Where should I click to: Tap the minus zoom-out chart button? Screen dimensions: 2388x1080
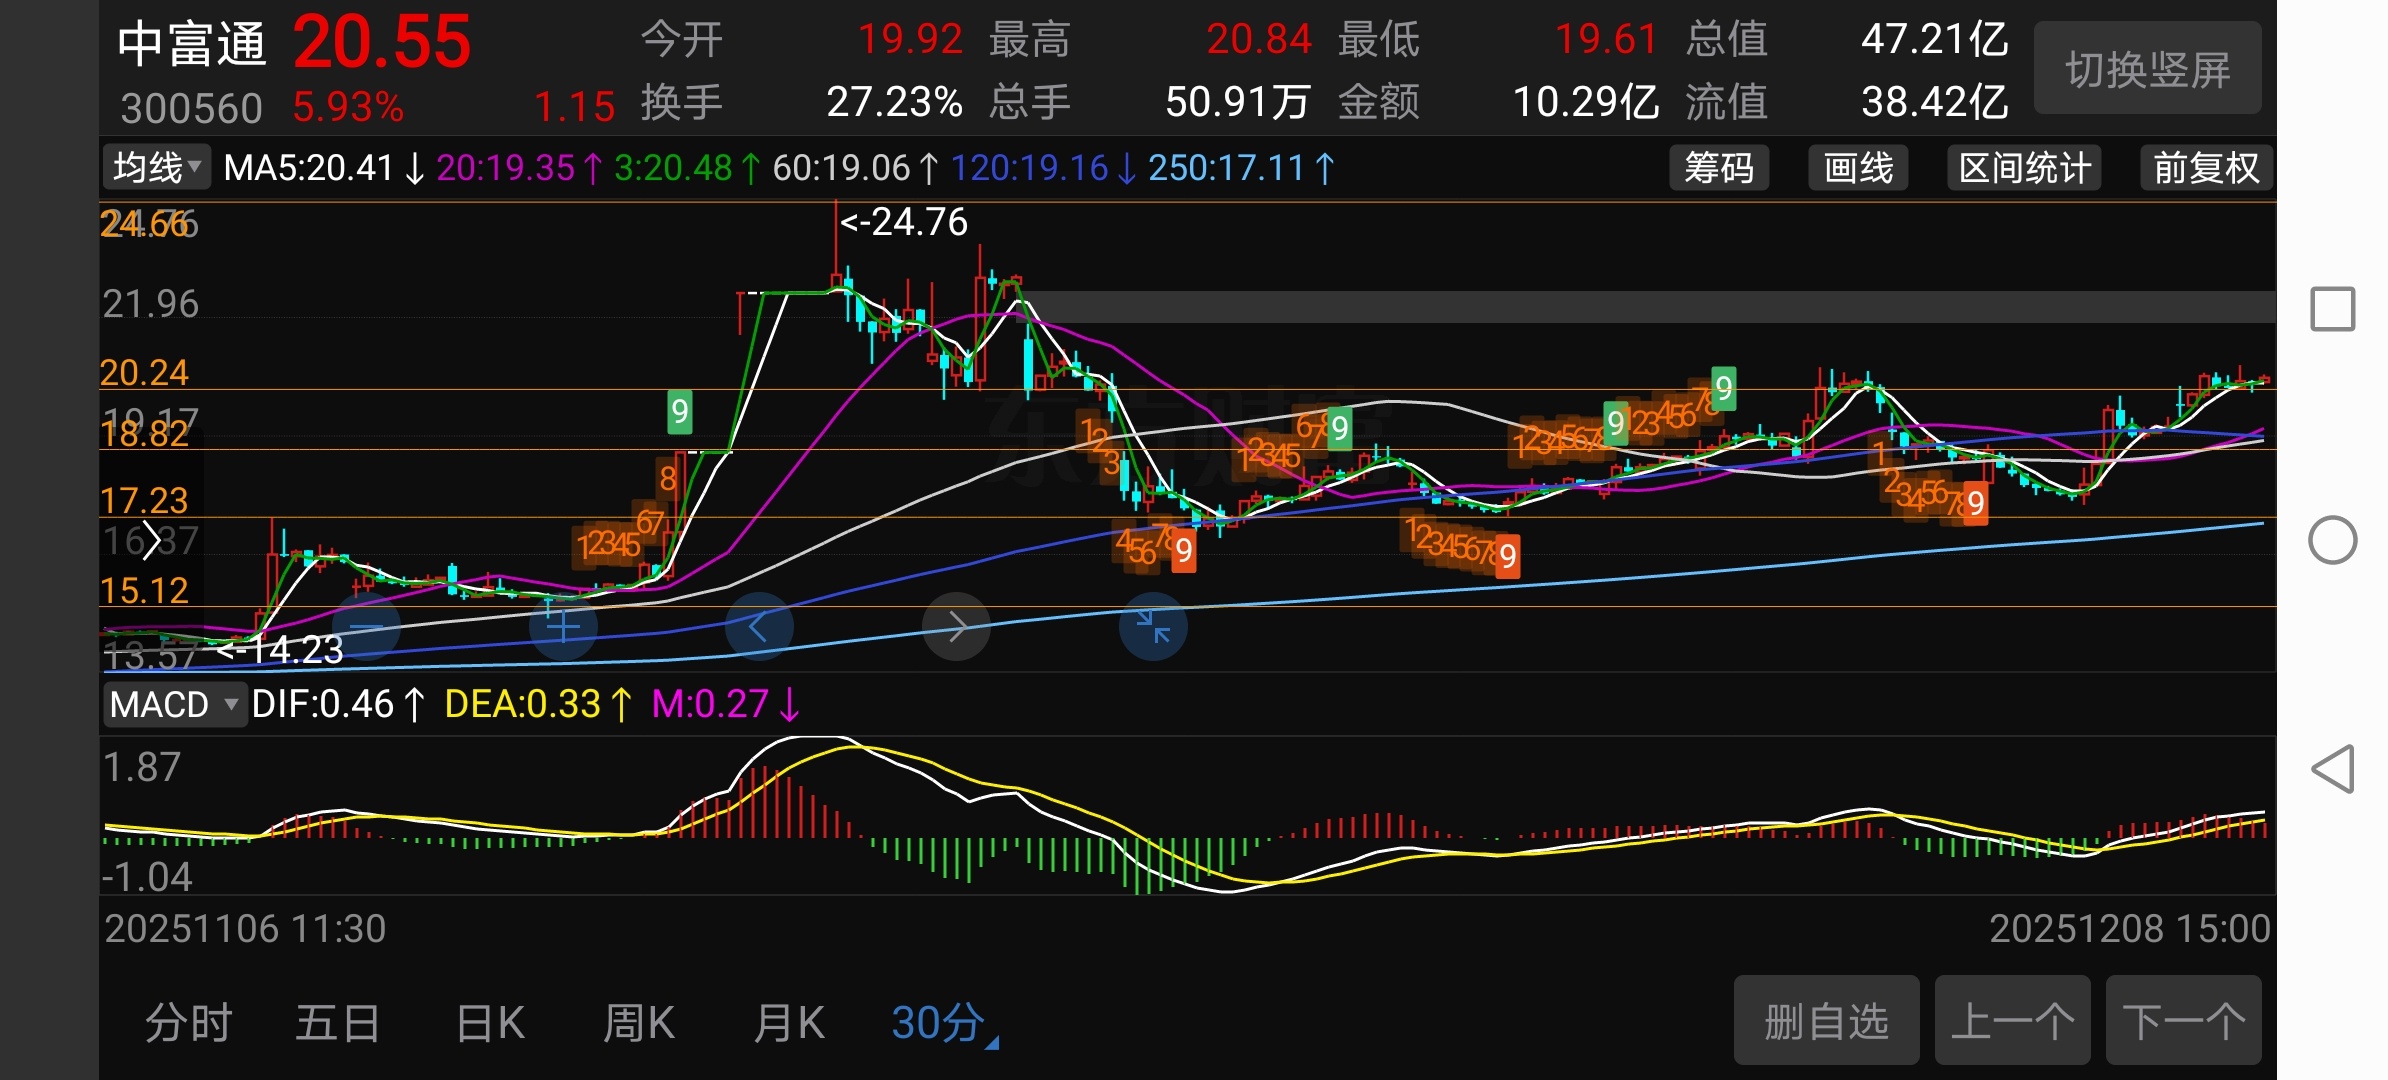pos(366,627)
